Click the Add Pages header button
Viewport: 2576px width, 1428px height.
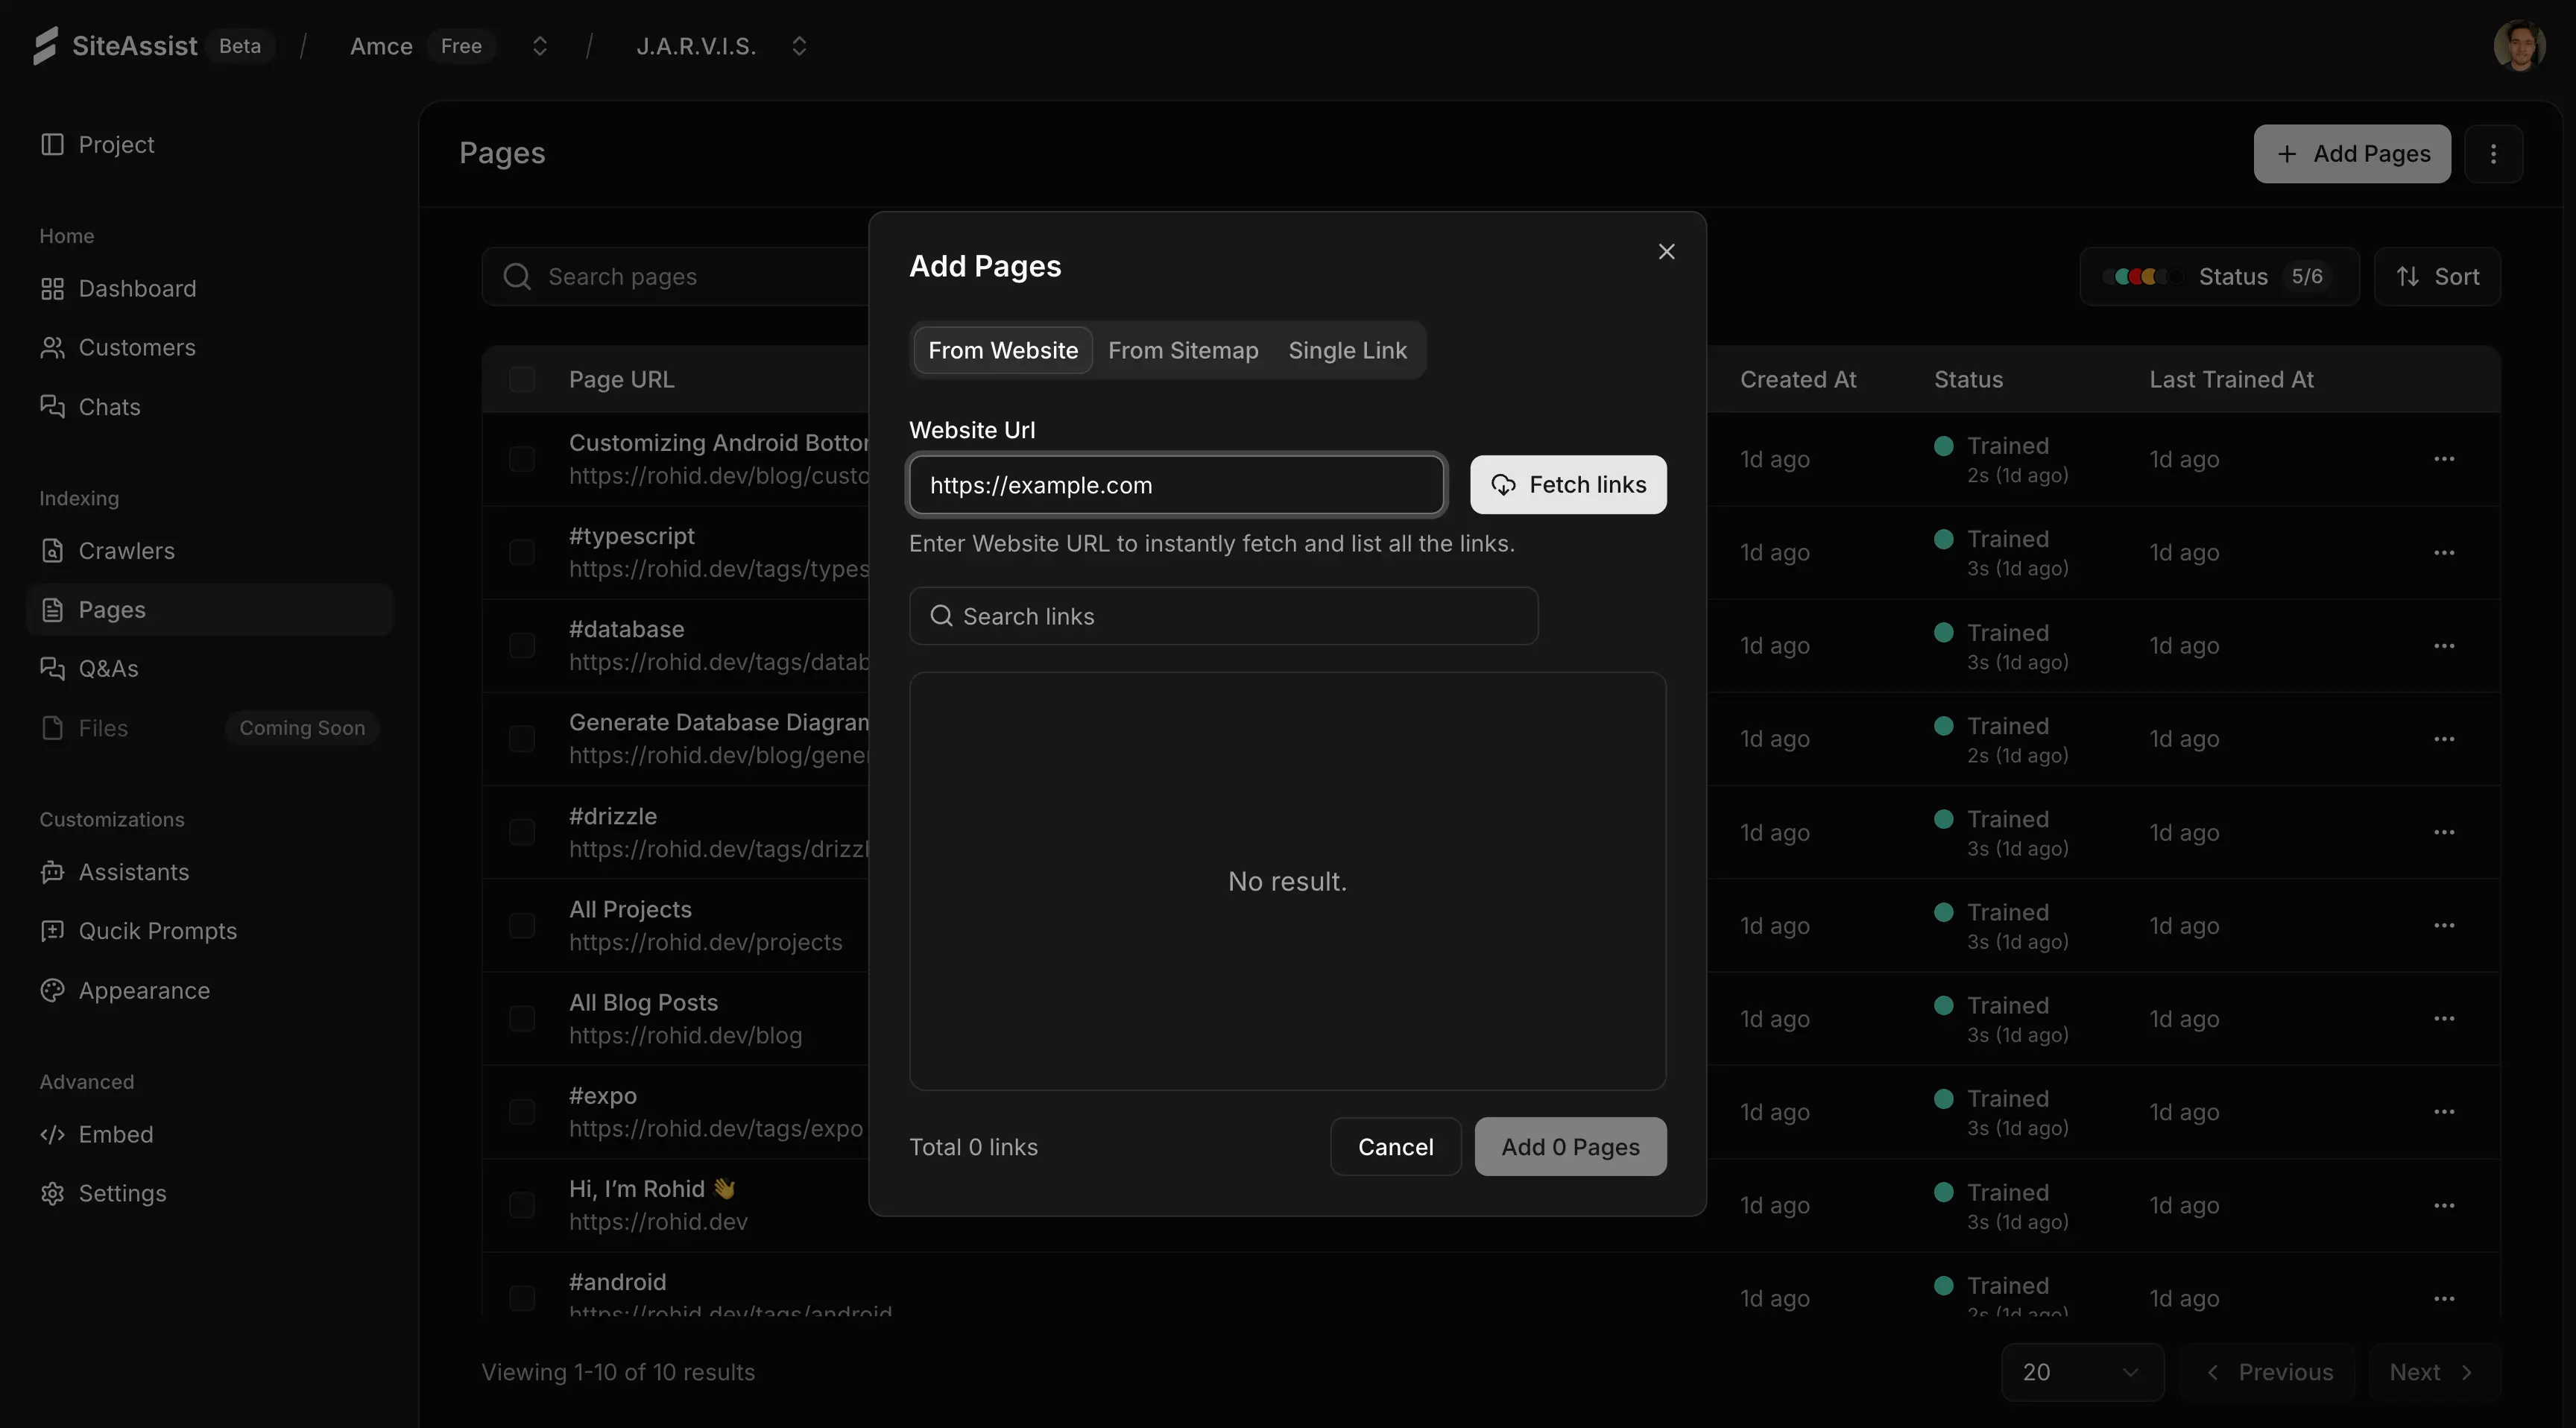click(x=2352, y=154)
